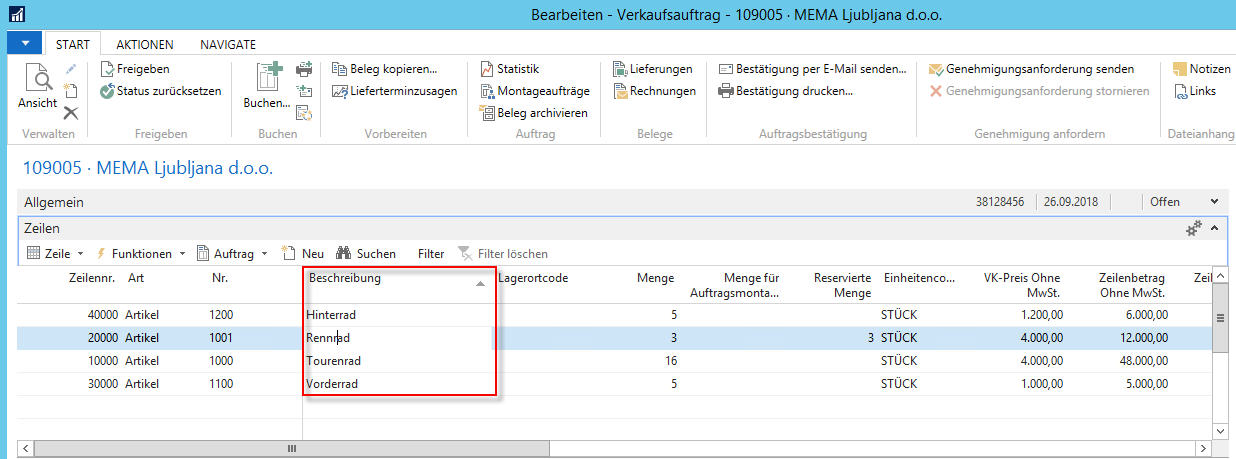
Task: Select line number 10000
Action: click(102, 361)
